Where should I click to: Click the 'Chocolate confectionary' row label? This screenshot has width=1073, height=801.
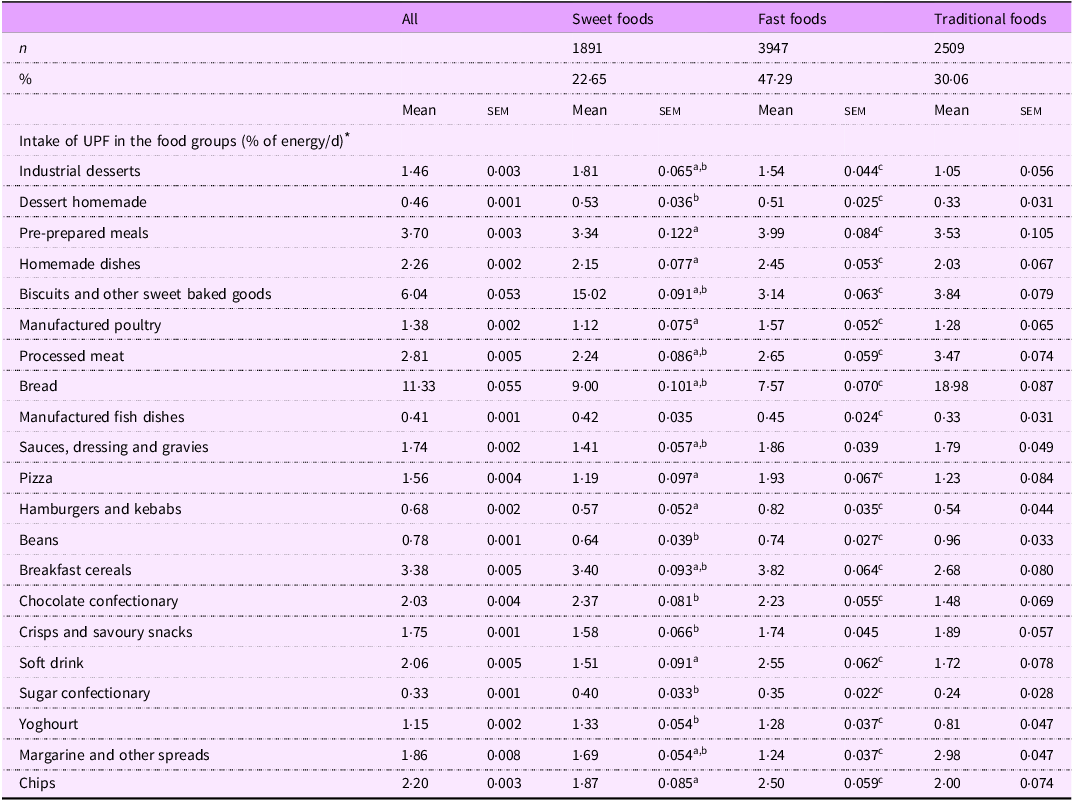click(x=98, y=601)
